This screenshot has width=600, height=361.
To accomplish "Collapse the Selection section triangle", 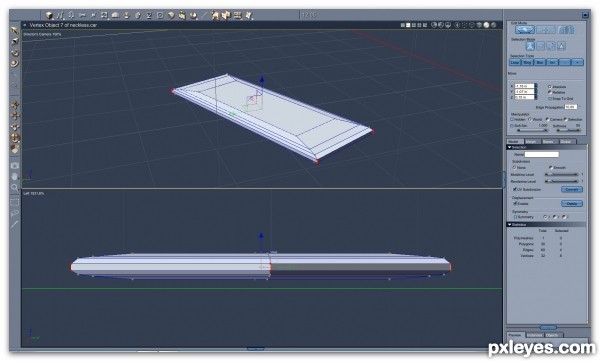I will pos(509,147).
